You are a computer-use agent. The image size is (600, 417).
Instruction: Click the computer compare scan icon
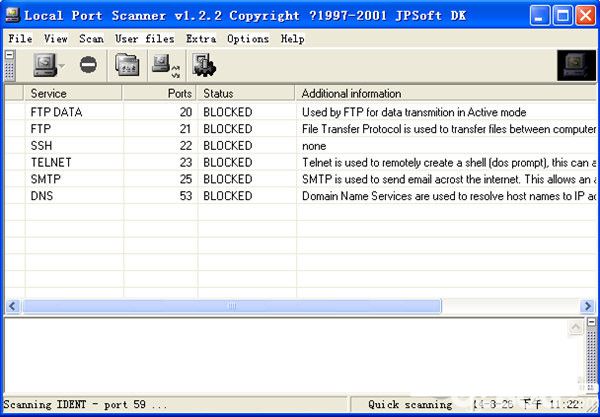pos(166,66)
